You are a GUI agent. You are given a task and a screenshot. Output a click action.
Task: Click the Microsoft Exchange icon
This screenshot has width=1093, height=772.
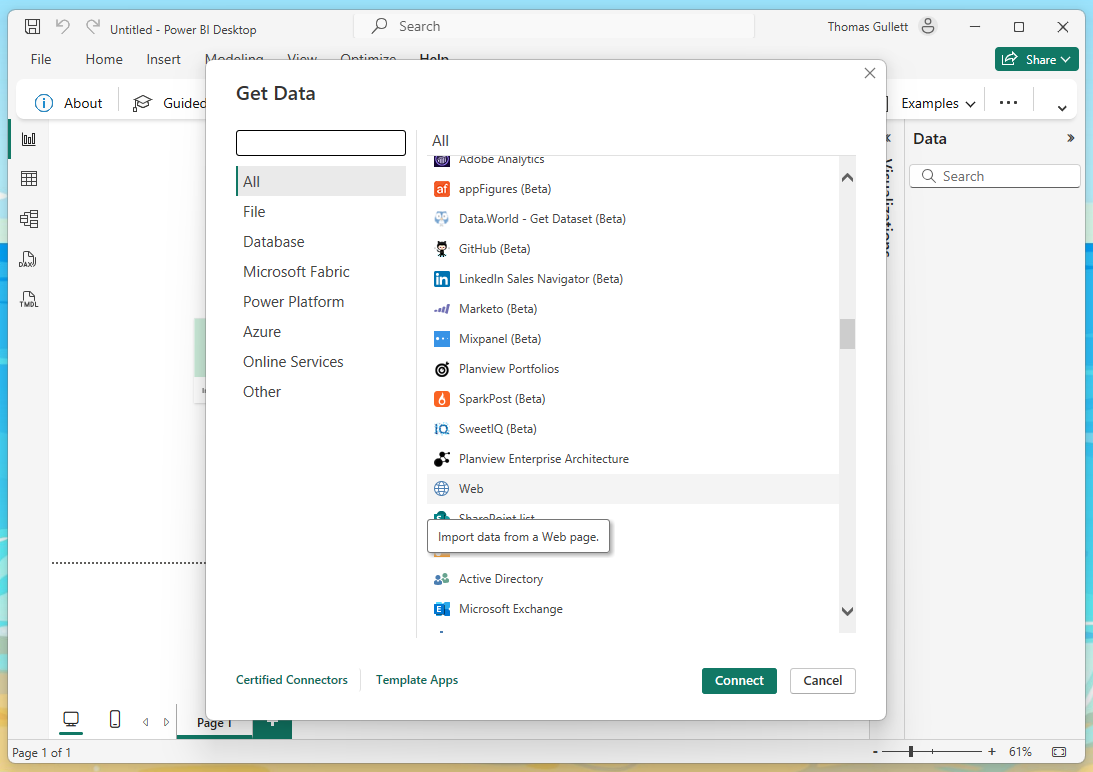click(x=442, y=609)
